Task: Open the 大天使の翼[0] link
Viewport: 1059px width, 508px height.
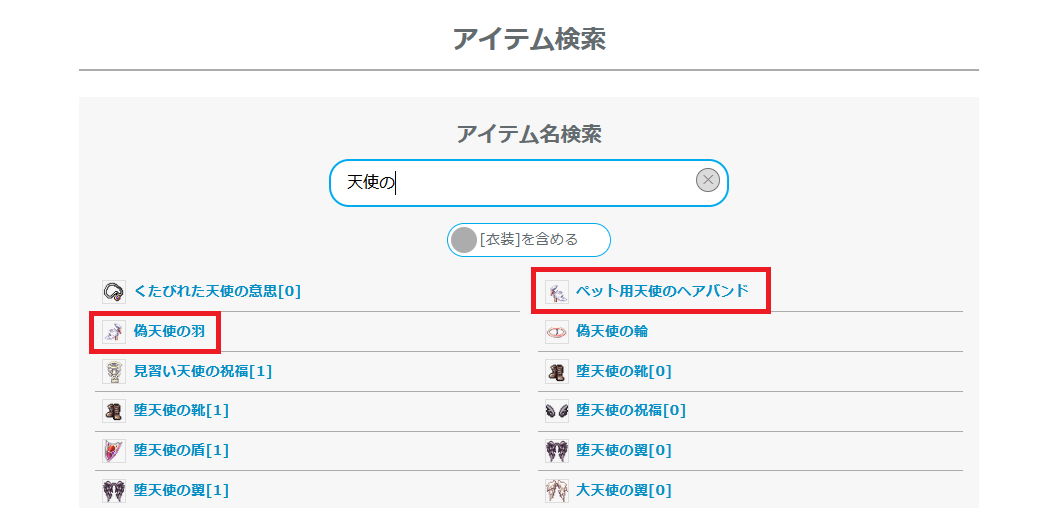Action: tap(623, 490)
